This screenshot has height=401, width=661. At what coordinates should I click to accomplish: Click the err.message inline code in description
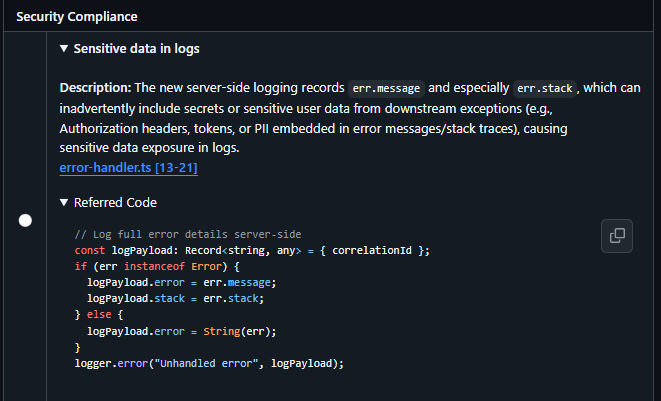pos(386,89)
